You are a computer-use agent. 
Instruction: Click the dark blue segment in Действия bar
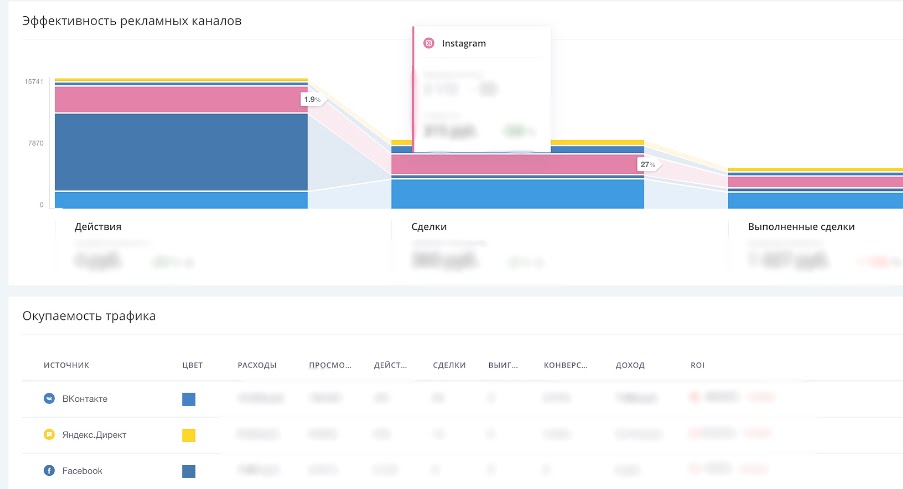[180, 150]
